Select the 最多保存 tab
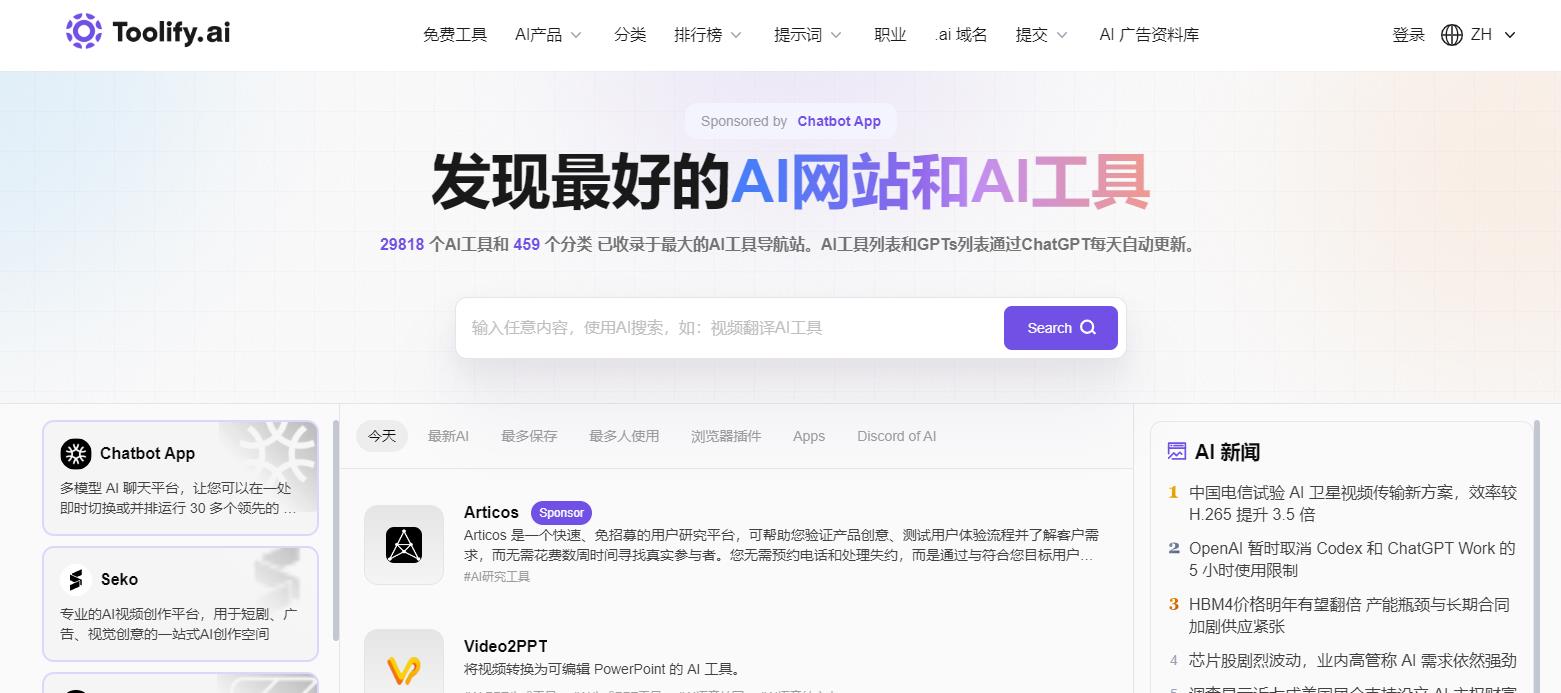This screenshot has width=1561, height=693. tap(529, 436)
